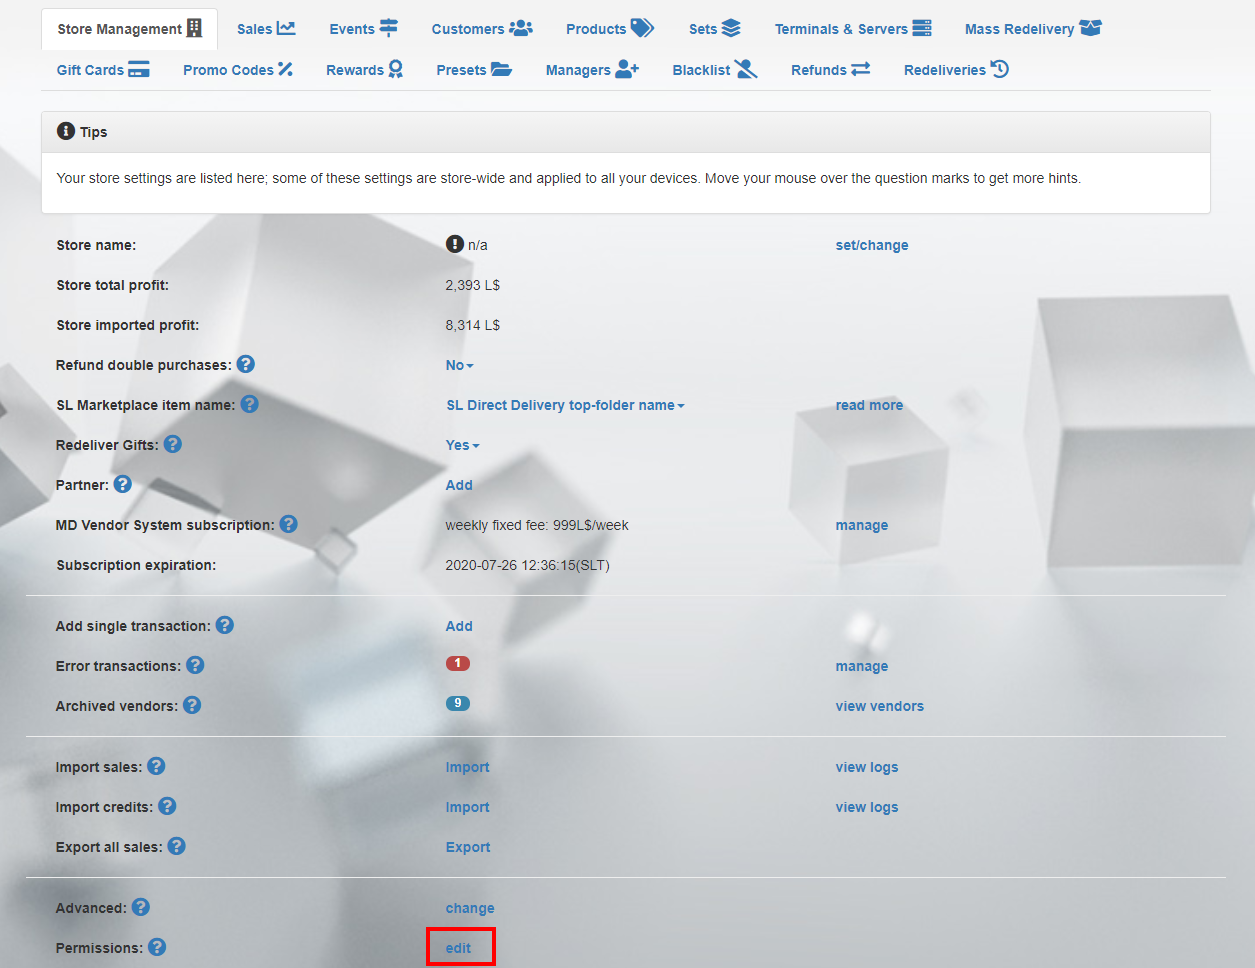This screenshot has height=968, width=1255.
Task: Click the Archived vendors help icon
Action: (193, 705)
